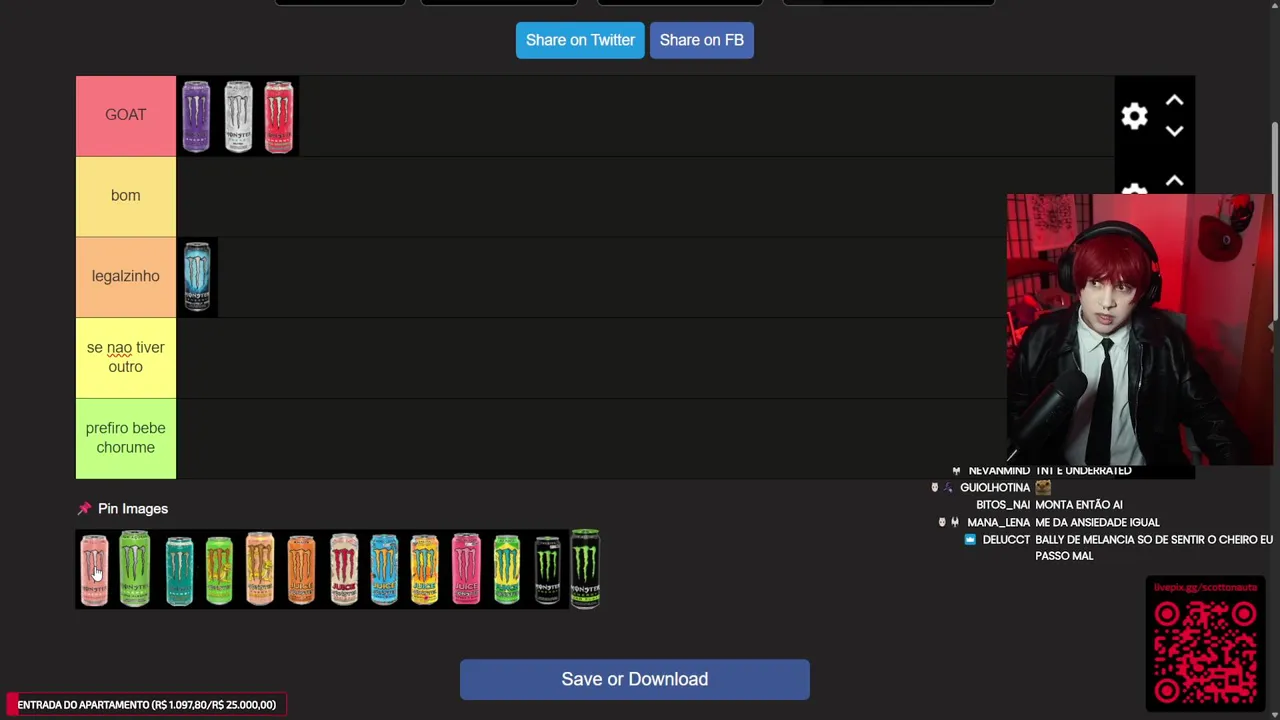Click chat username BITOS_NAI
Image resolution: width=1280 pixels, height=720 pixels.
click(x=1003, y=505)
